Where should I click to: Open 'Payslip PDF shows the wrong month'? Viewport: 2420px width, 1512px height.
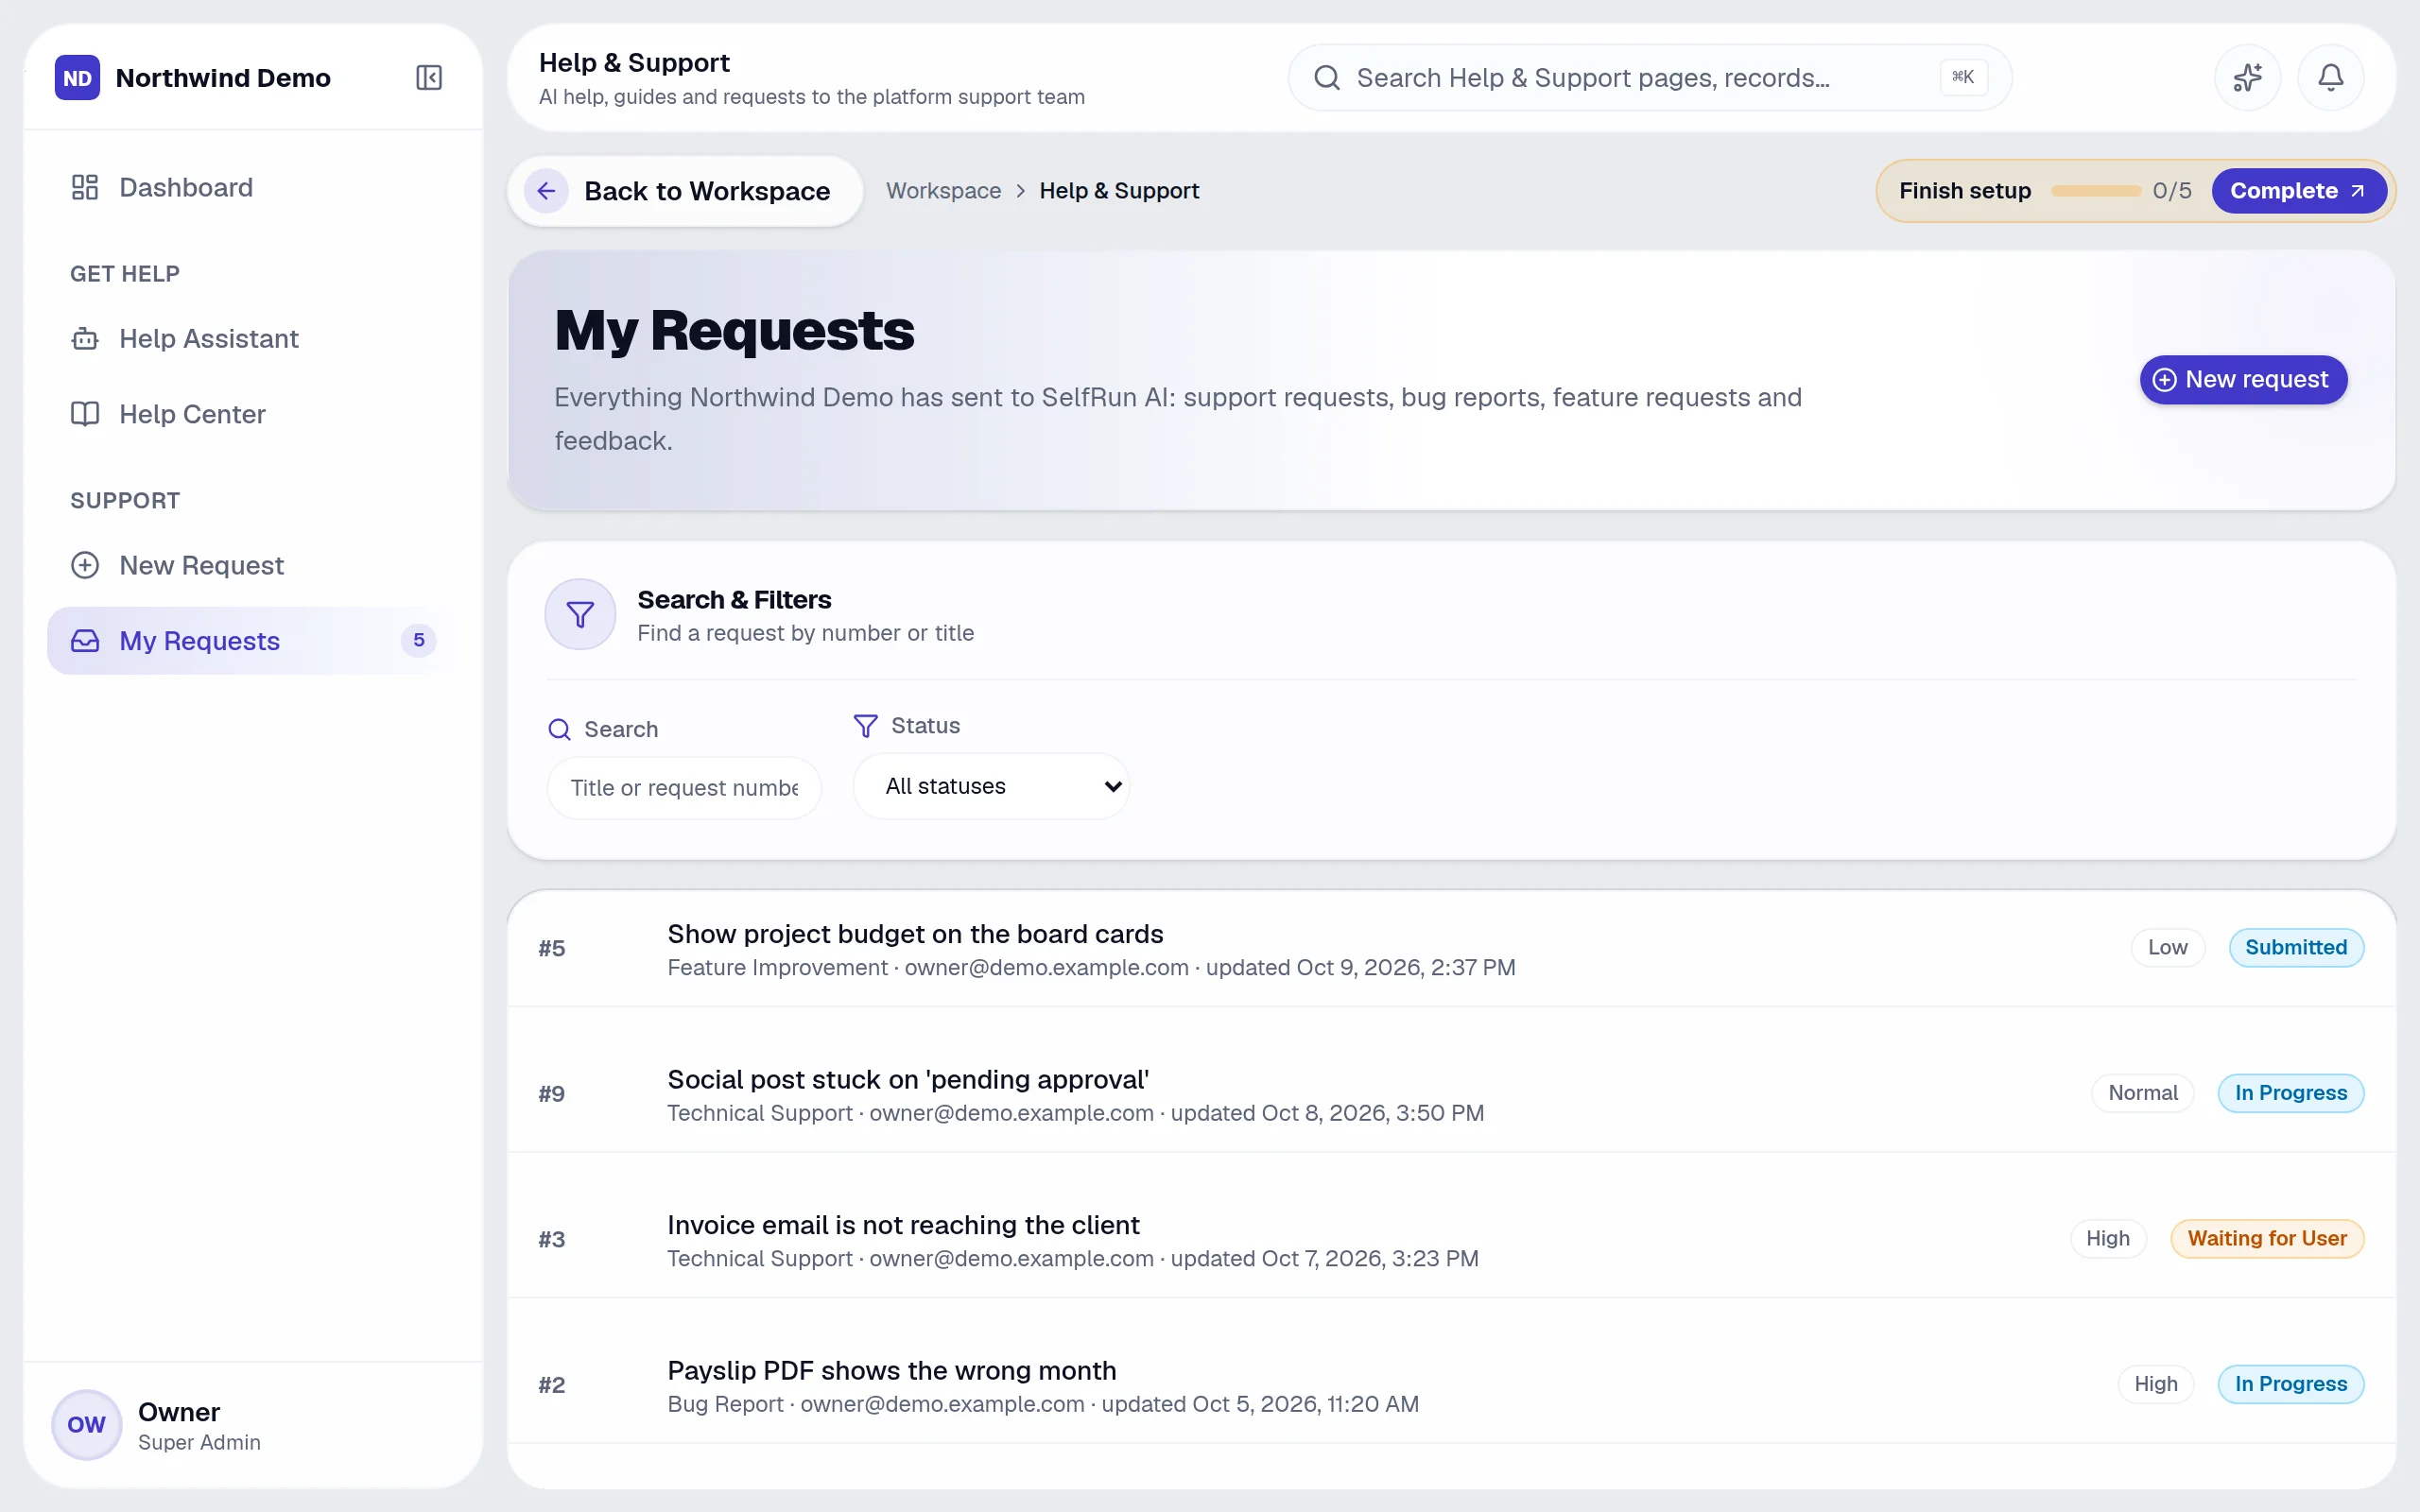1452,1385
